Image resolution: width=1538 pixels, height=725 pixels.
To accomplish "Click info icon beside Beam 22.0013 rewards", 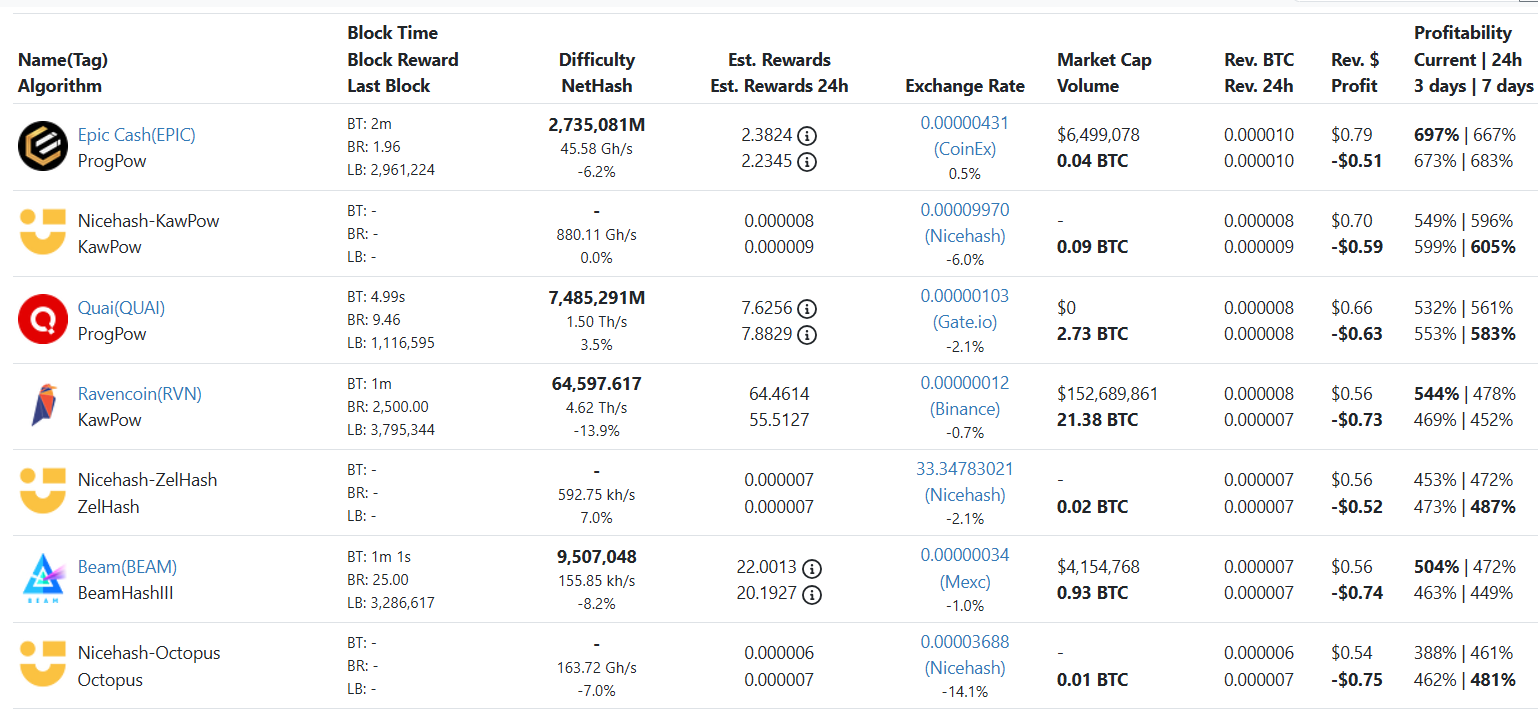I will tap(812, 568).
